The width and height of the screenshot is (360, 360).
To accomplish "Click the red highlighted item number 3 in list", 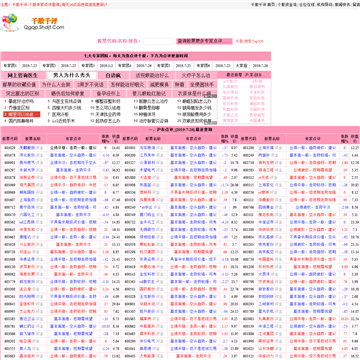I will 21,114.
